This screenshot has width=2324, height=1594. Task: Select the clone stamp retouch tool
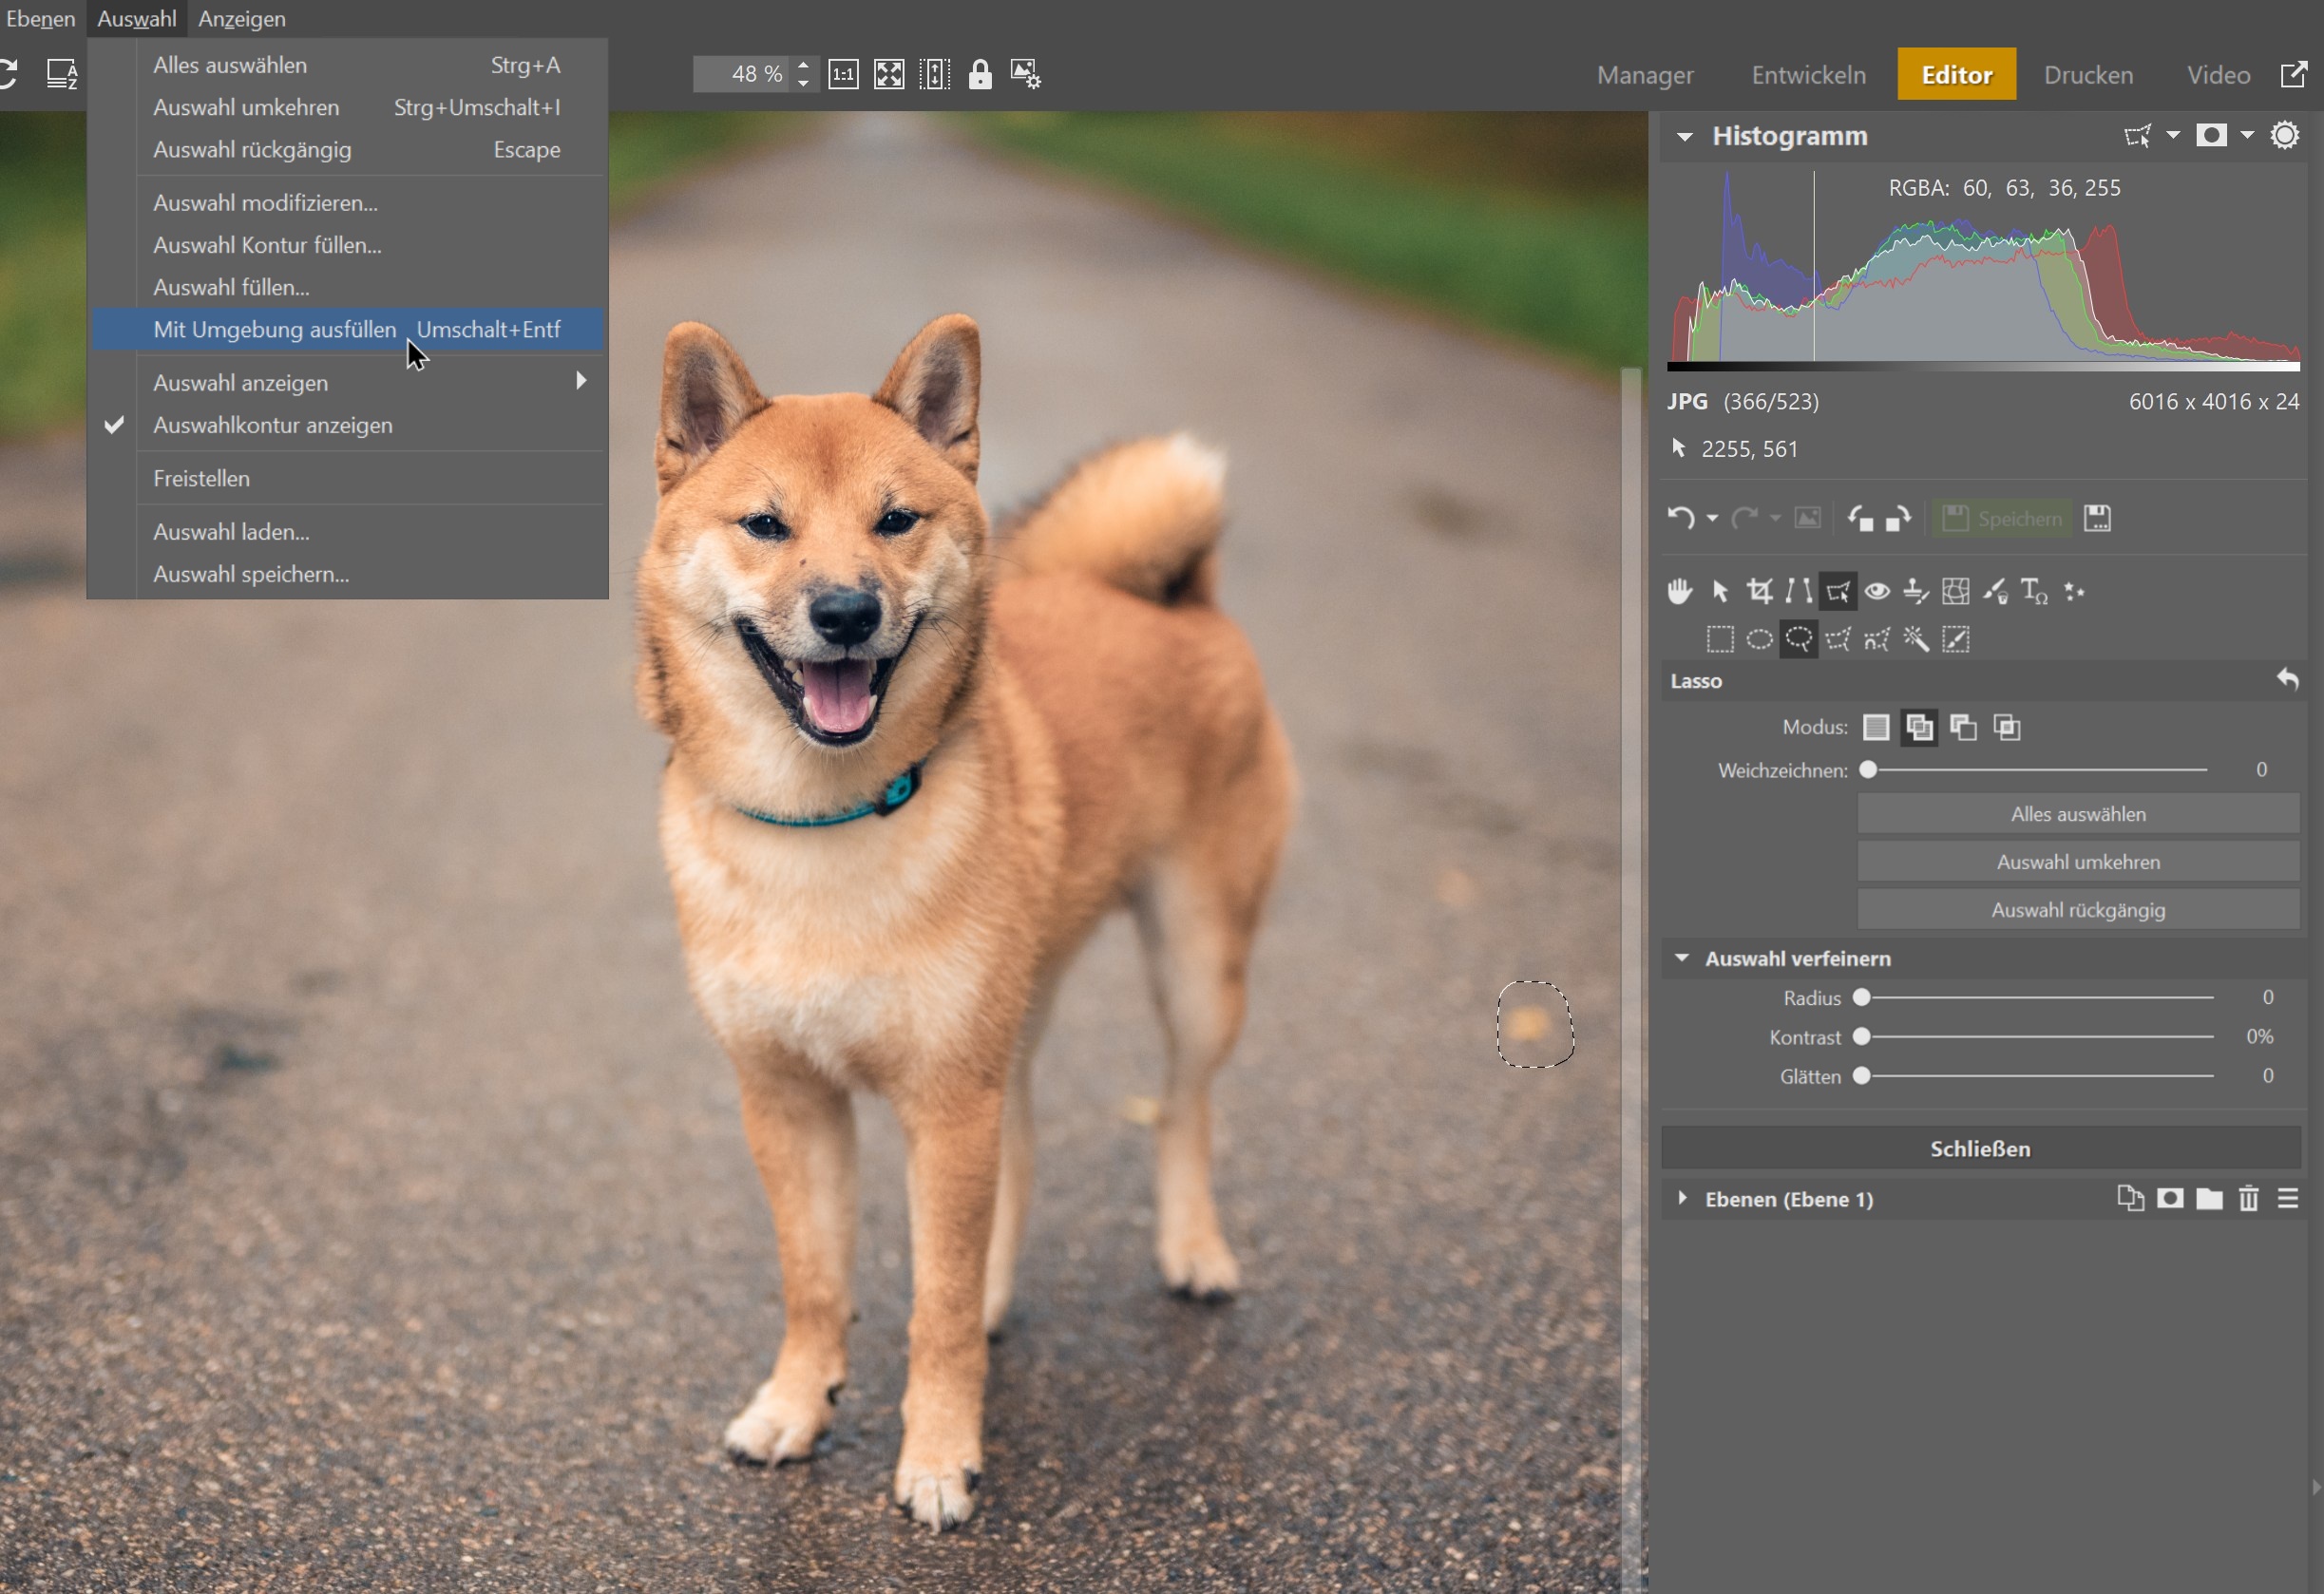point(1916,591)
